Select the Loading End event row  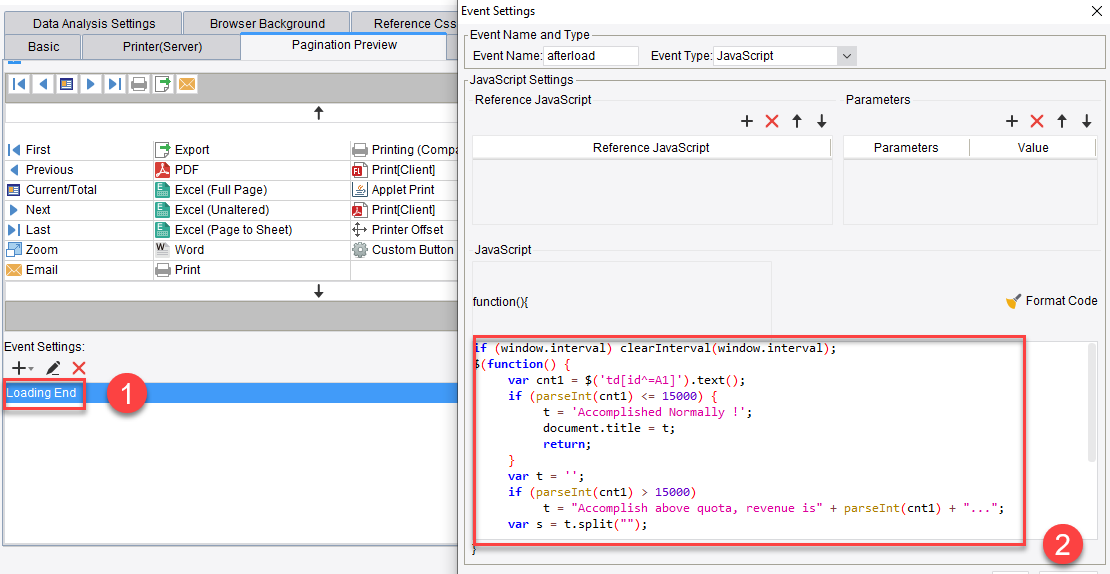coord(231,393)
